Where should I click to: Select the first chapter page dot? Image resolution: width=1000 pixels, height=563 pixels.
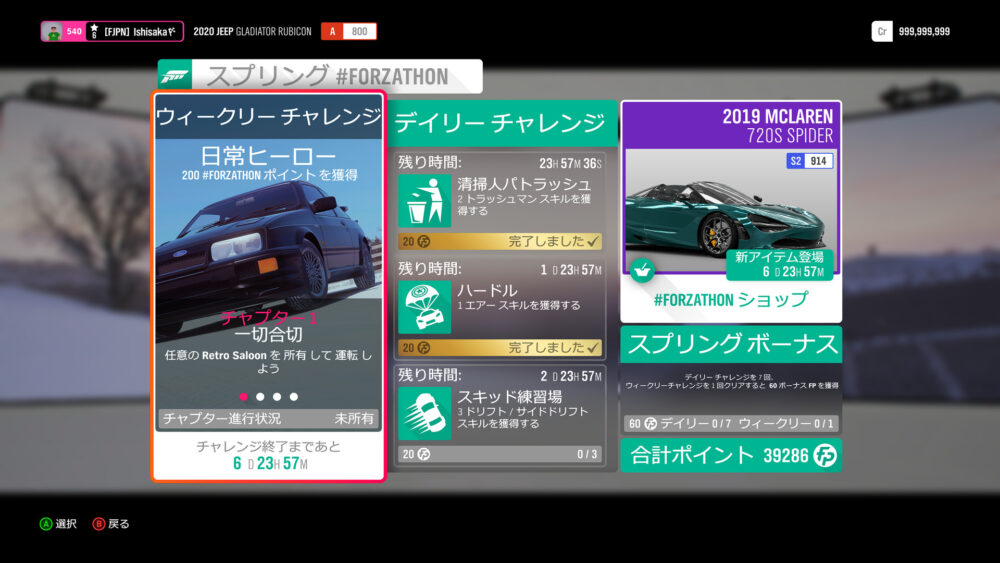click(243, 397)
